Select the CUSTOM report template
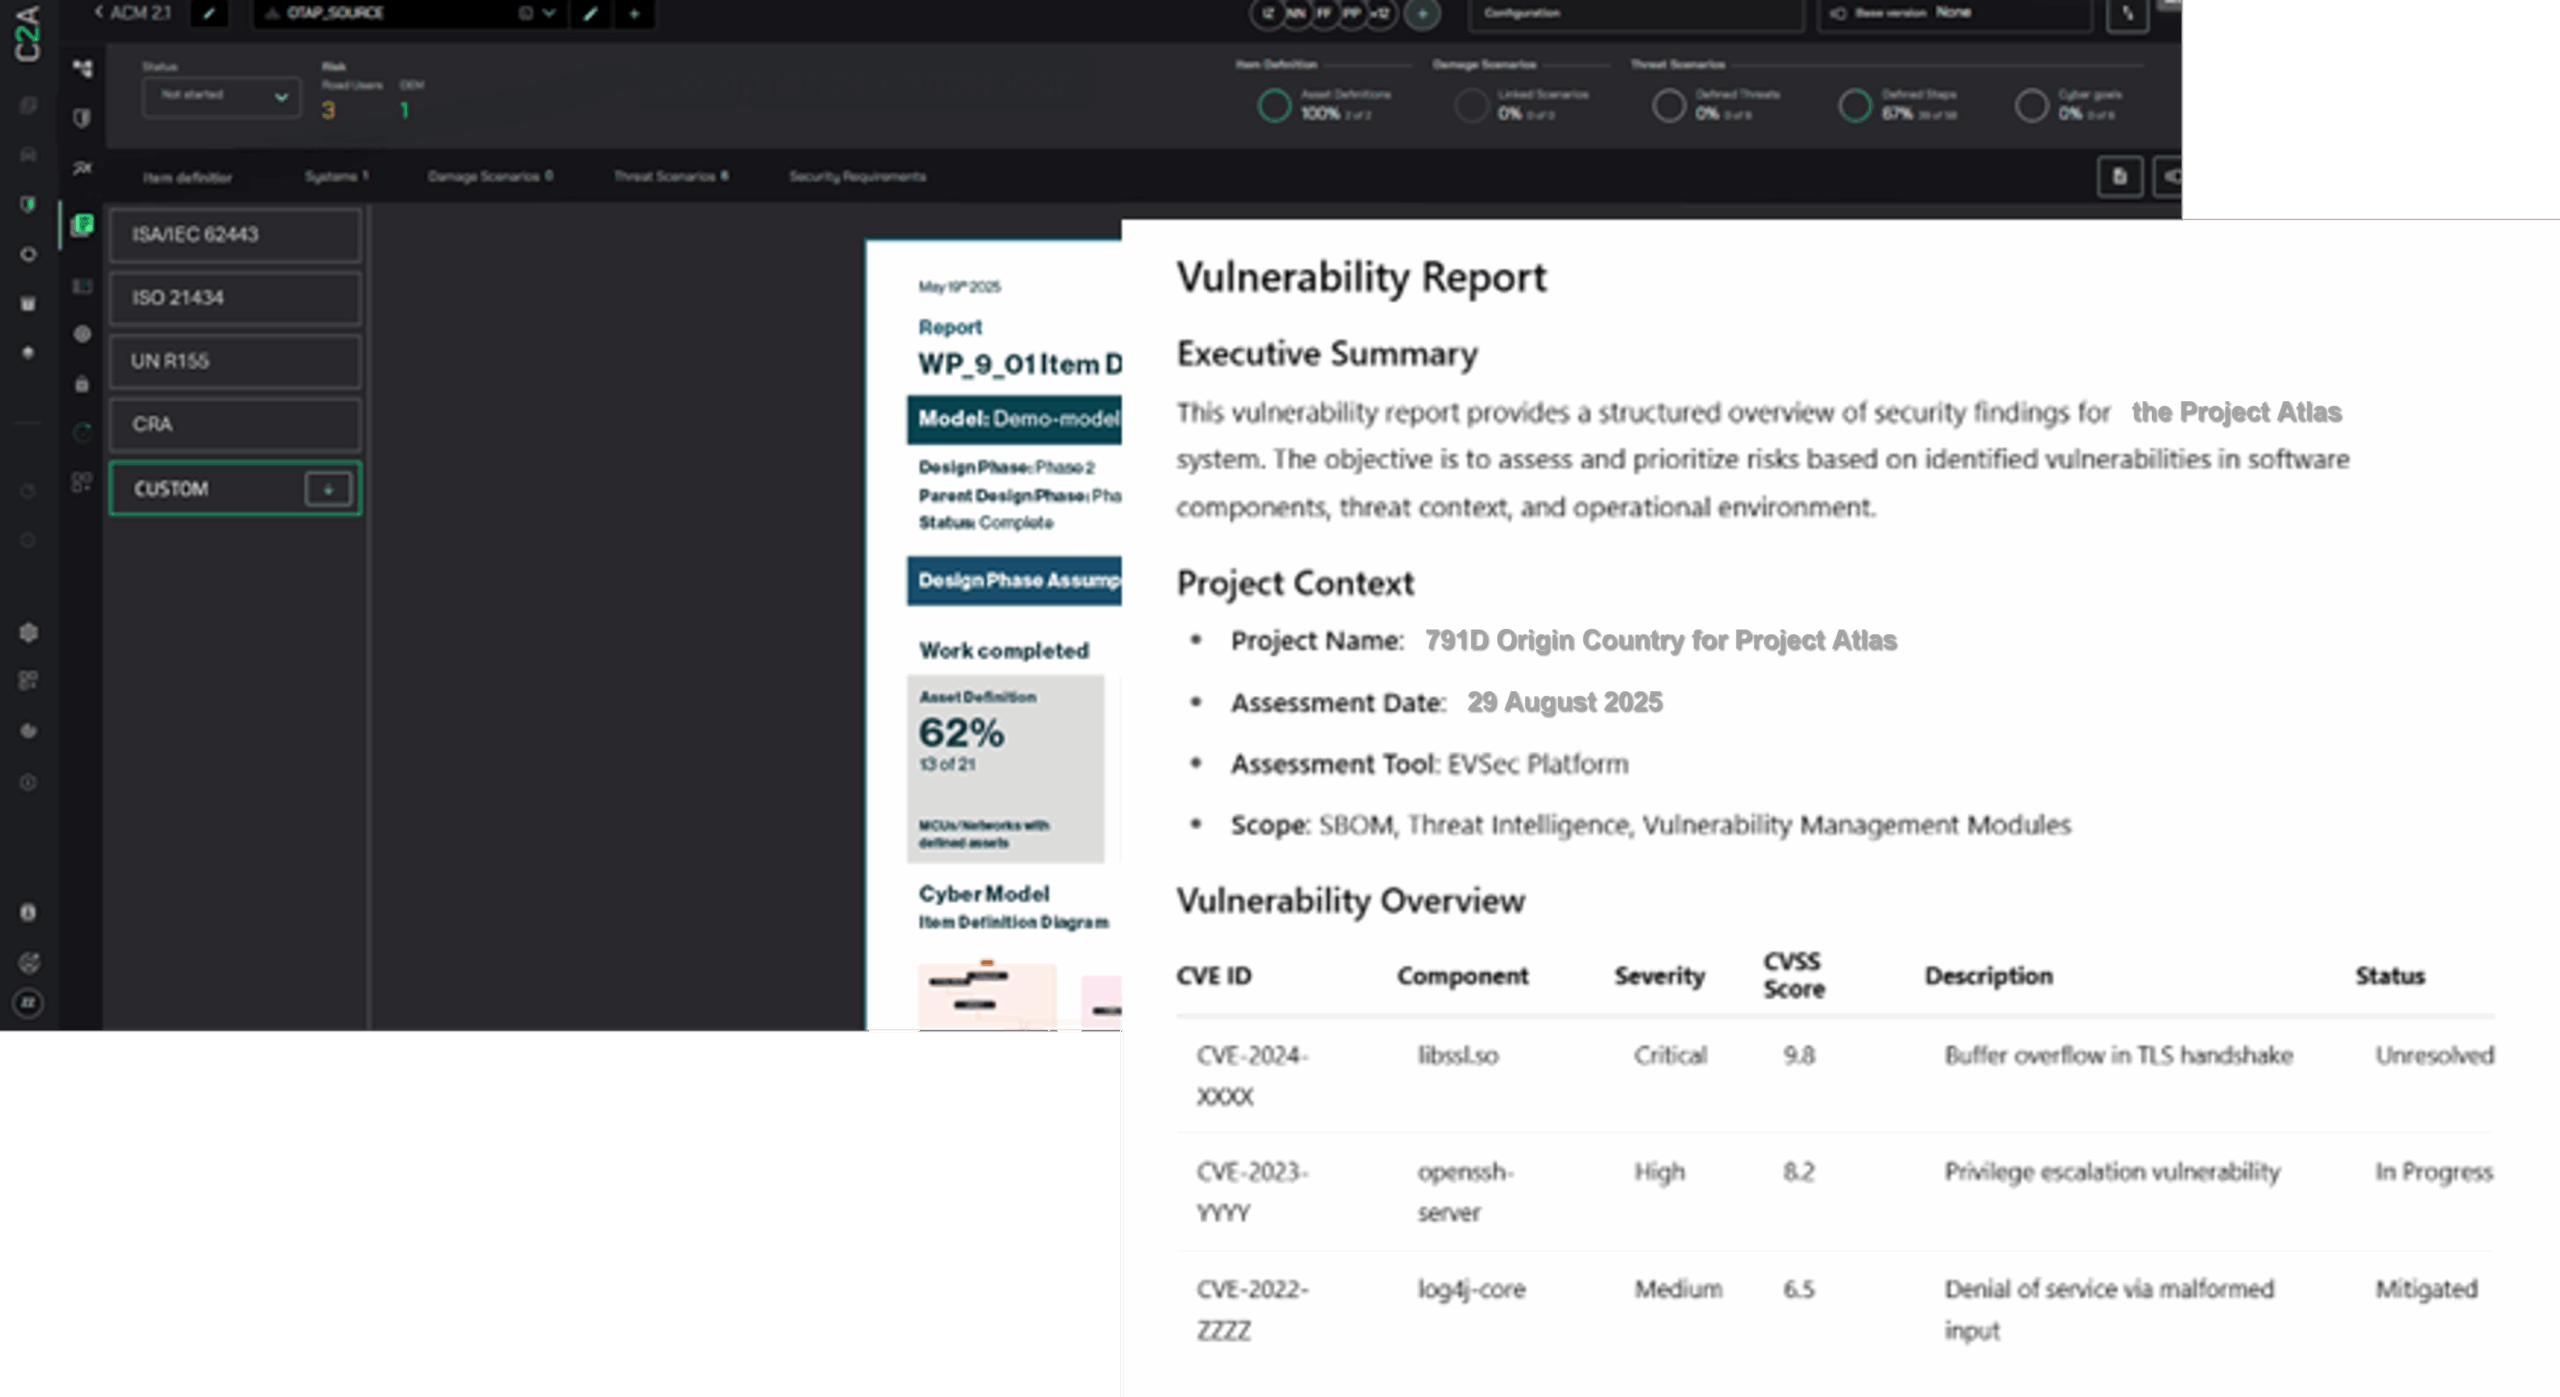Viewport: 2560px width, 1397px height. [x=235, y=489]
